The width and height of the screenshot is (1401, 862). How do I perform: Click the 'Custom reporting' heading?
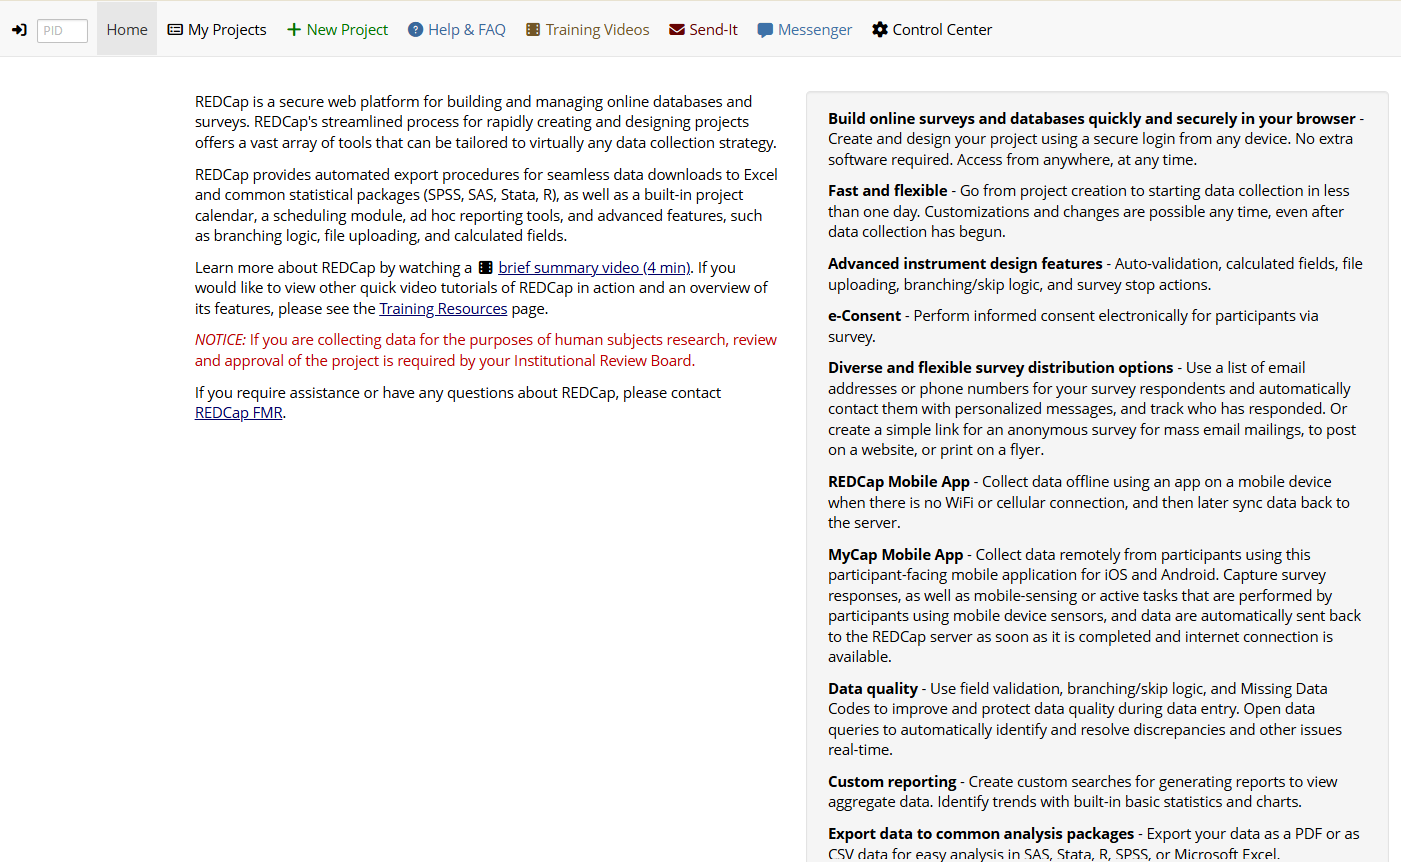click(892, 782)
